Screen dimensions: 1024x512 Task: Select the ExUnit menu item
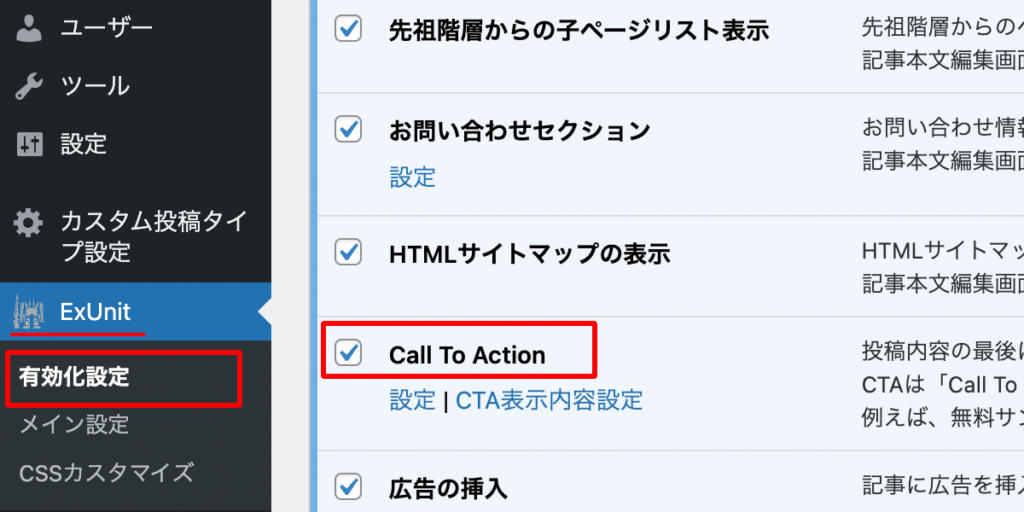click(x=95, y=312)
